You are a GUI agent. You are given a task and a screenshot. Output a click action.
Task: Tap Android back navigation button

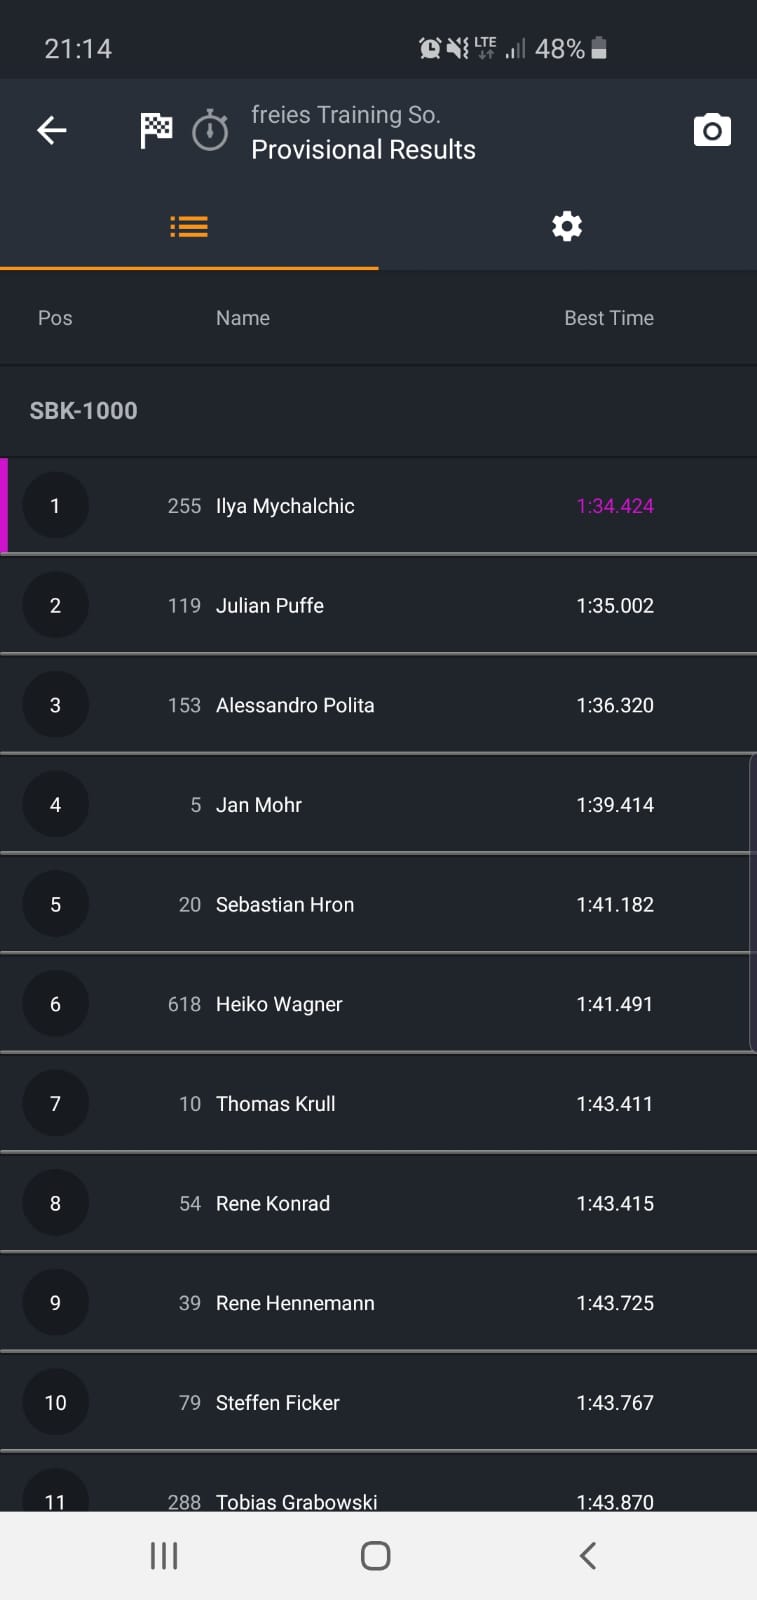click(588, 1555)
